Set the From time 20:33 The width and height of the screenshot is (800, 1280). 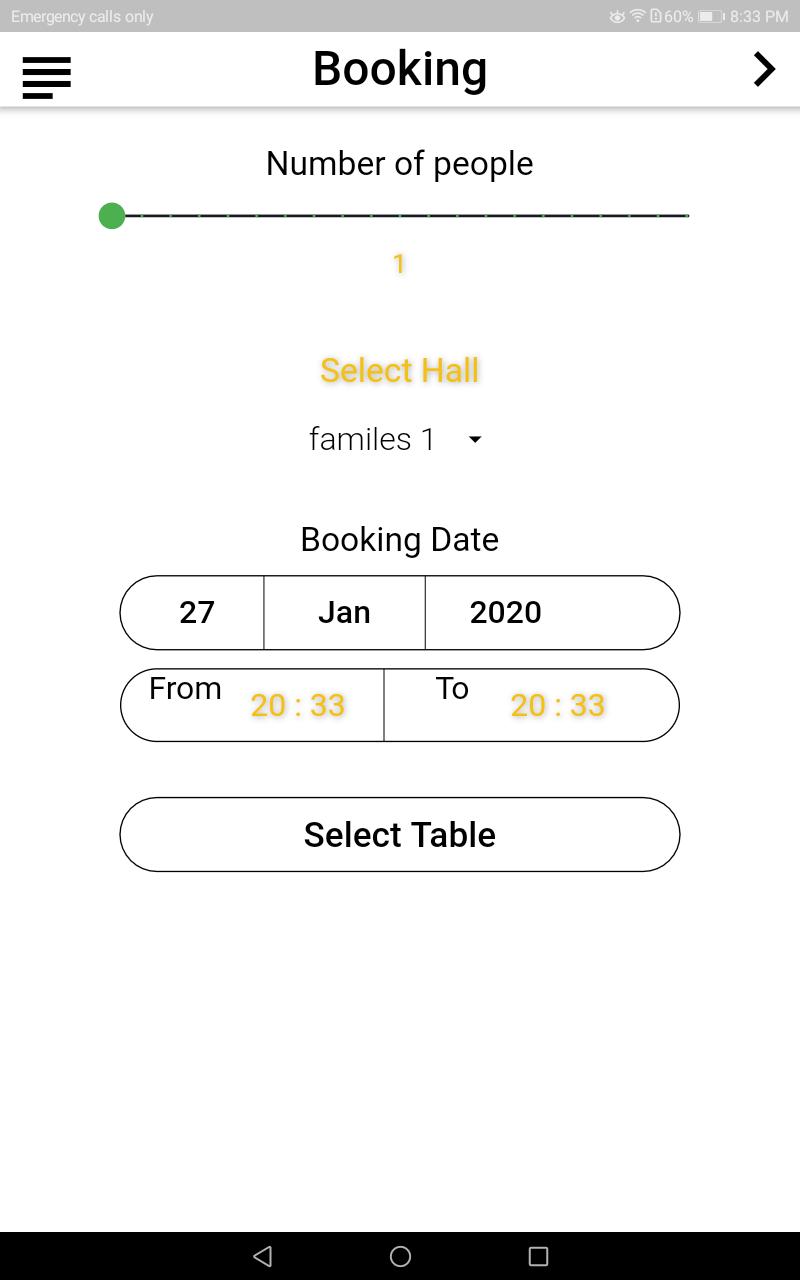(x=298, y=705)
